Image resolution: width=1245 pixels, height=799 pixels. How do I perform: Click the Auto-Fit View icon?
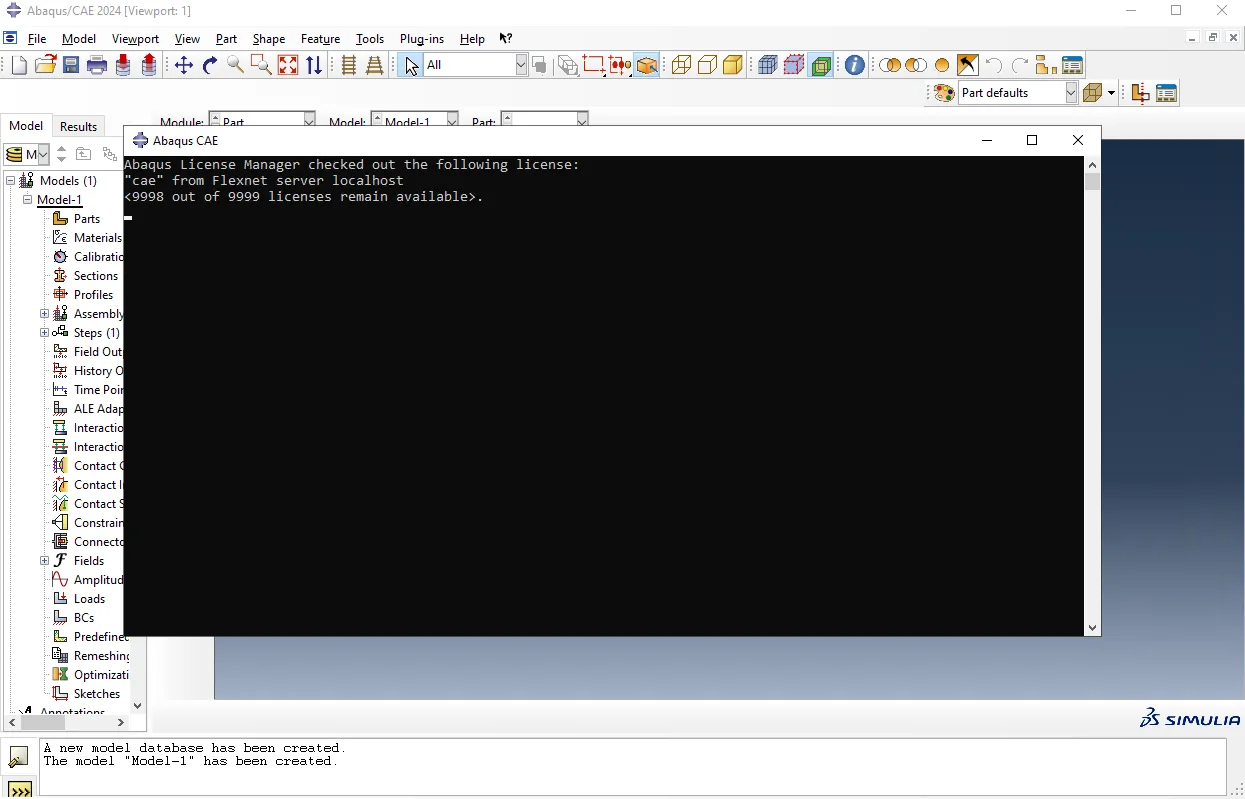coord(288,65)
